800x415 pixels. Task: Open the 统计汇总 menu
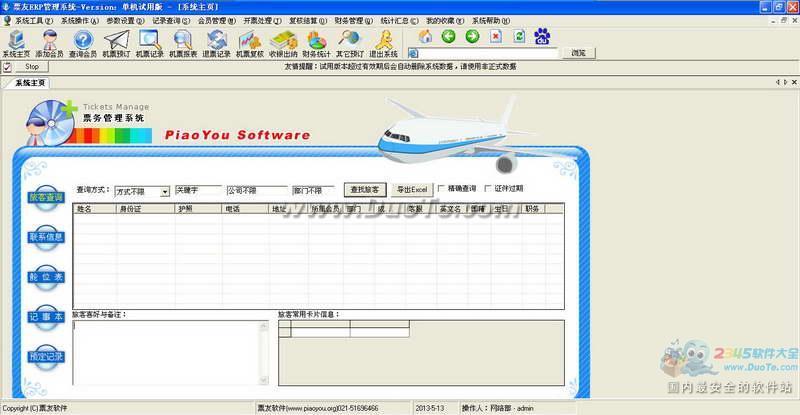[x=399, y=21]
